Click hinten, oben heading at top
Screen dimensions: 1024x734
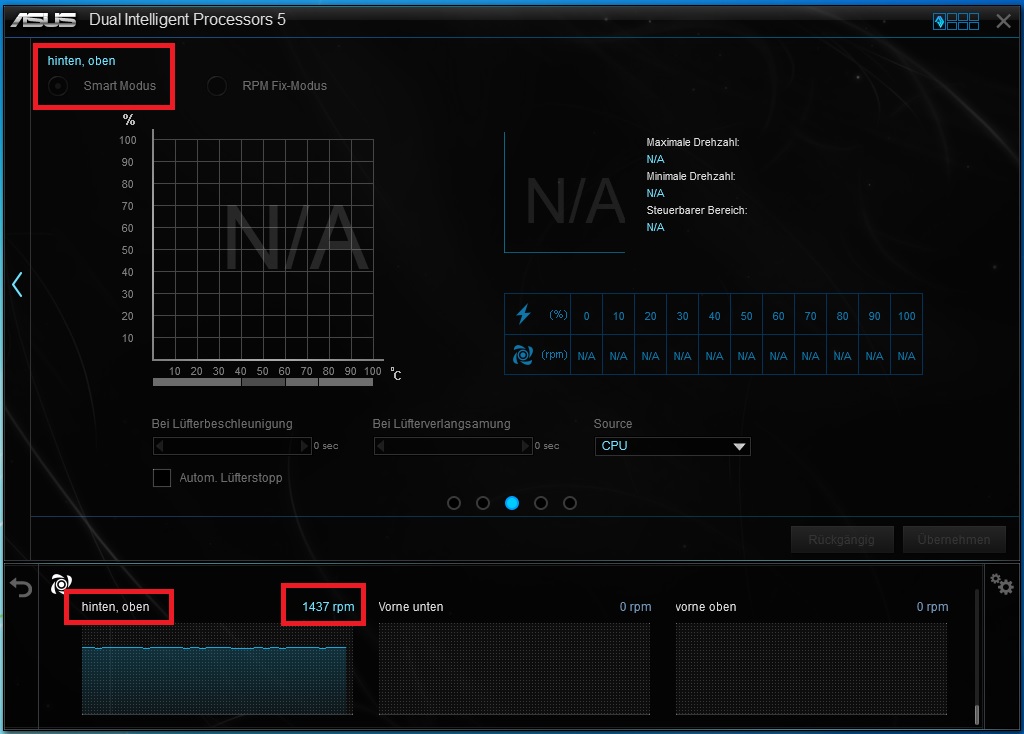tap(81, 61)
